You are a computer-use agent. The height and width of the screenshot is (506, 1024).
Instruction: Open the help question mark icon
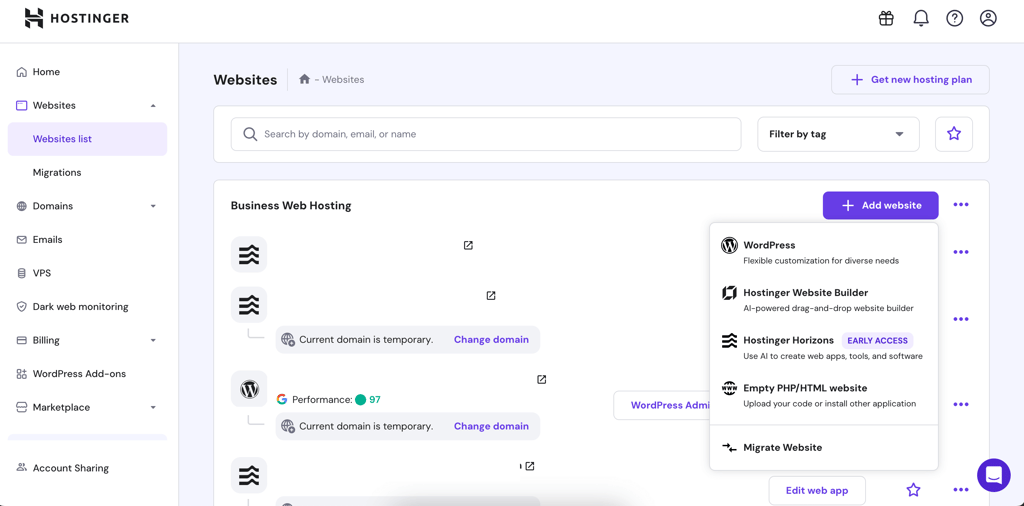tap(955, 18)
